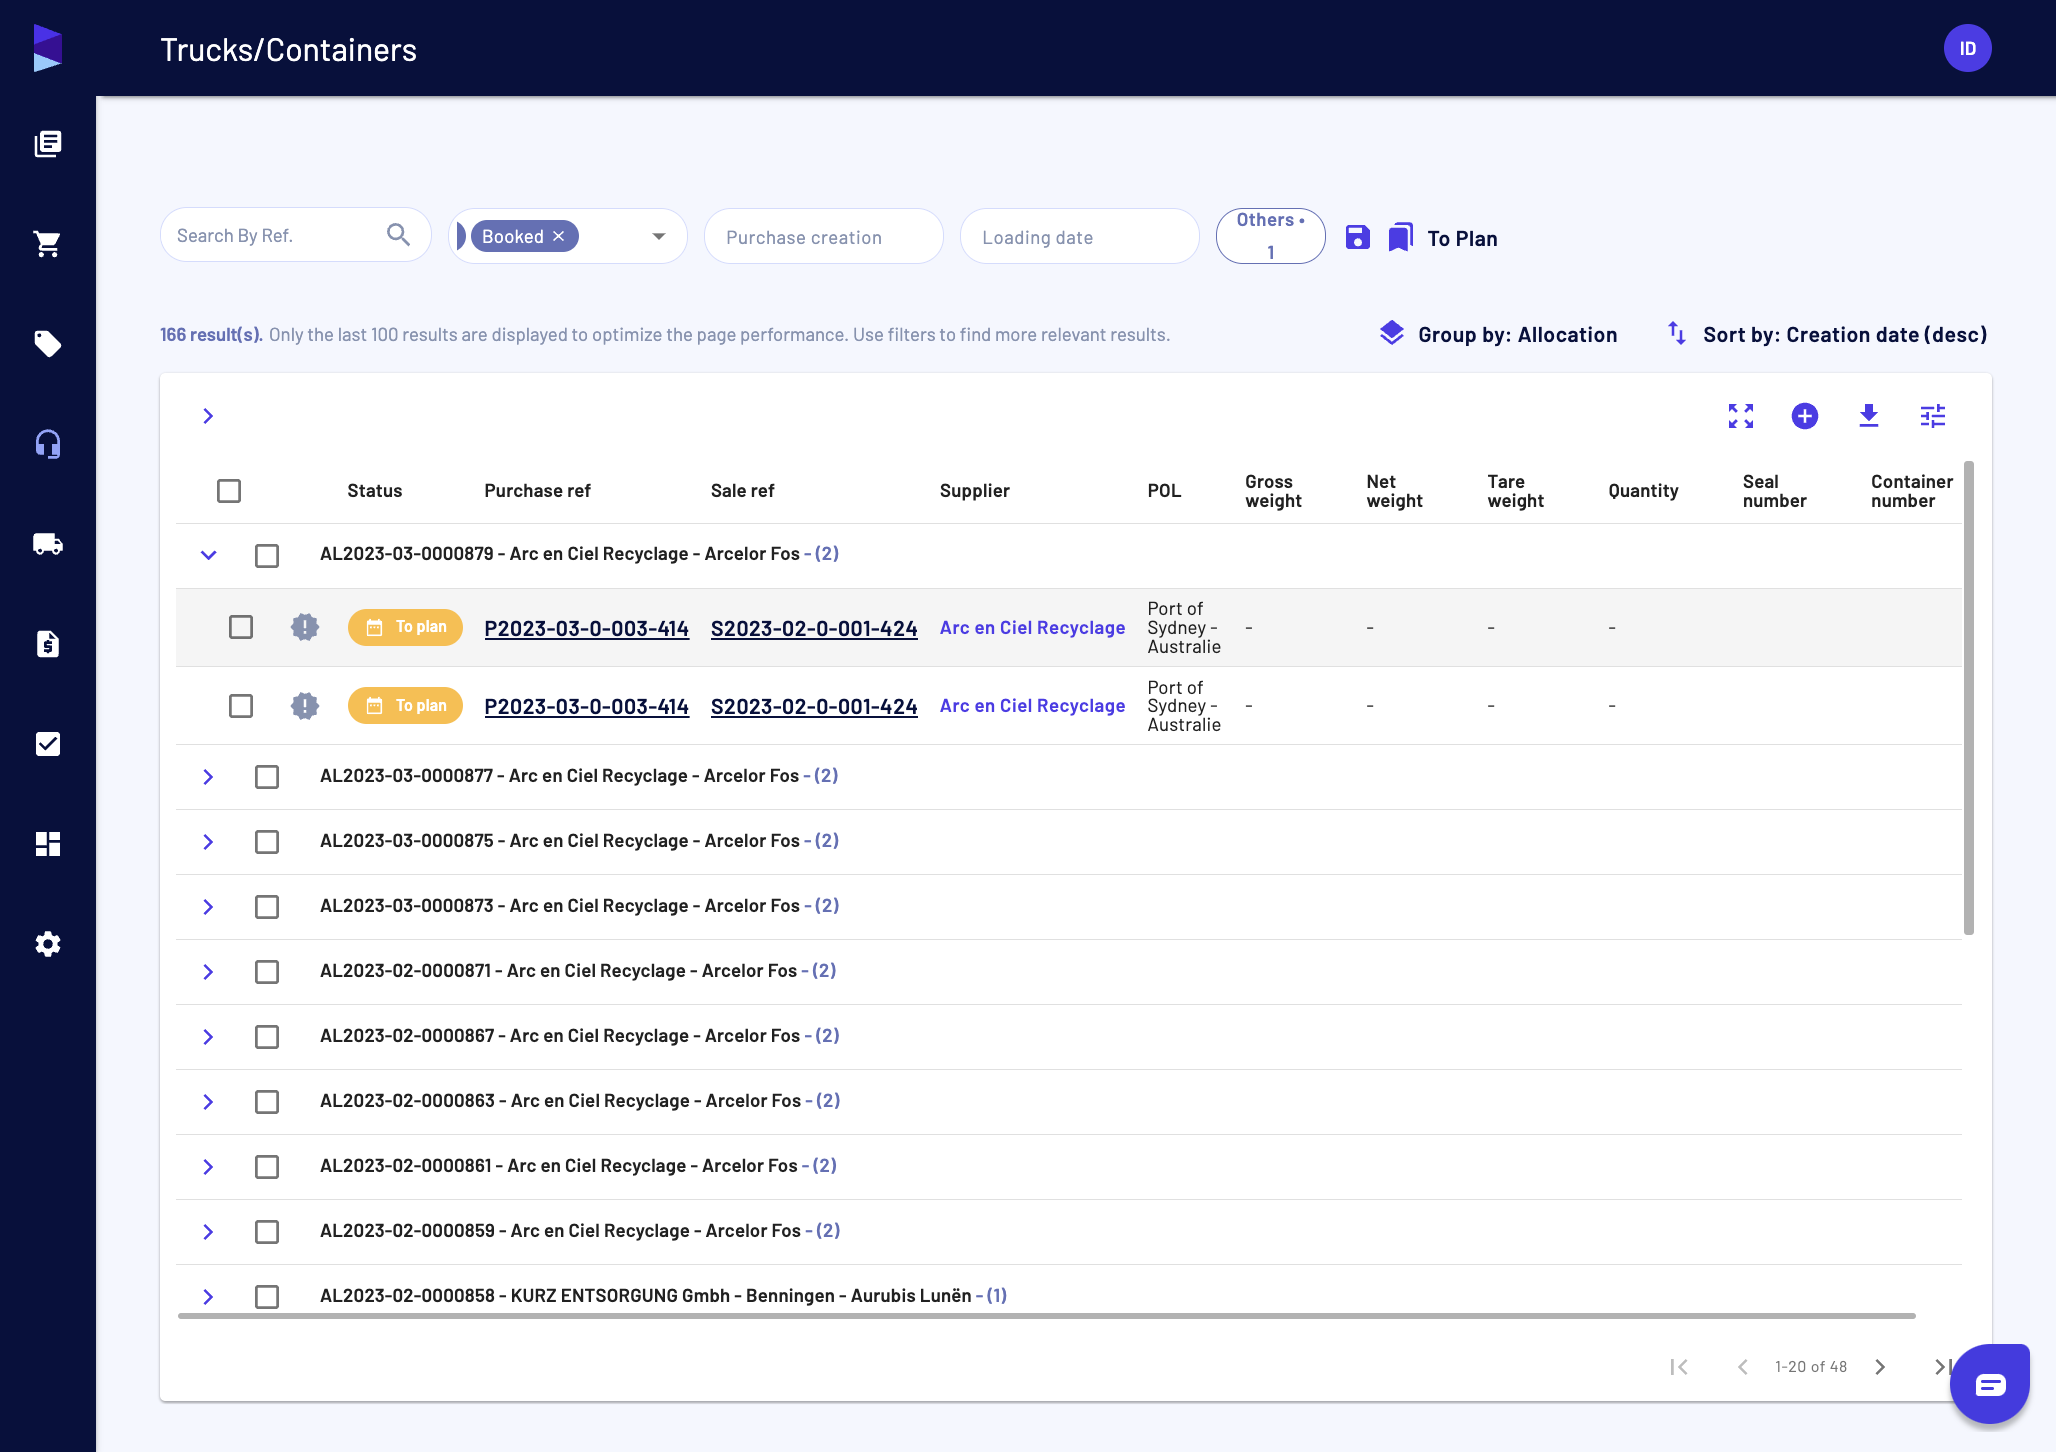Check the AL2023-02-0000863 group checkbox

click(x=267, y=1102)
